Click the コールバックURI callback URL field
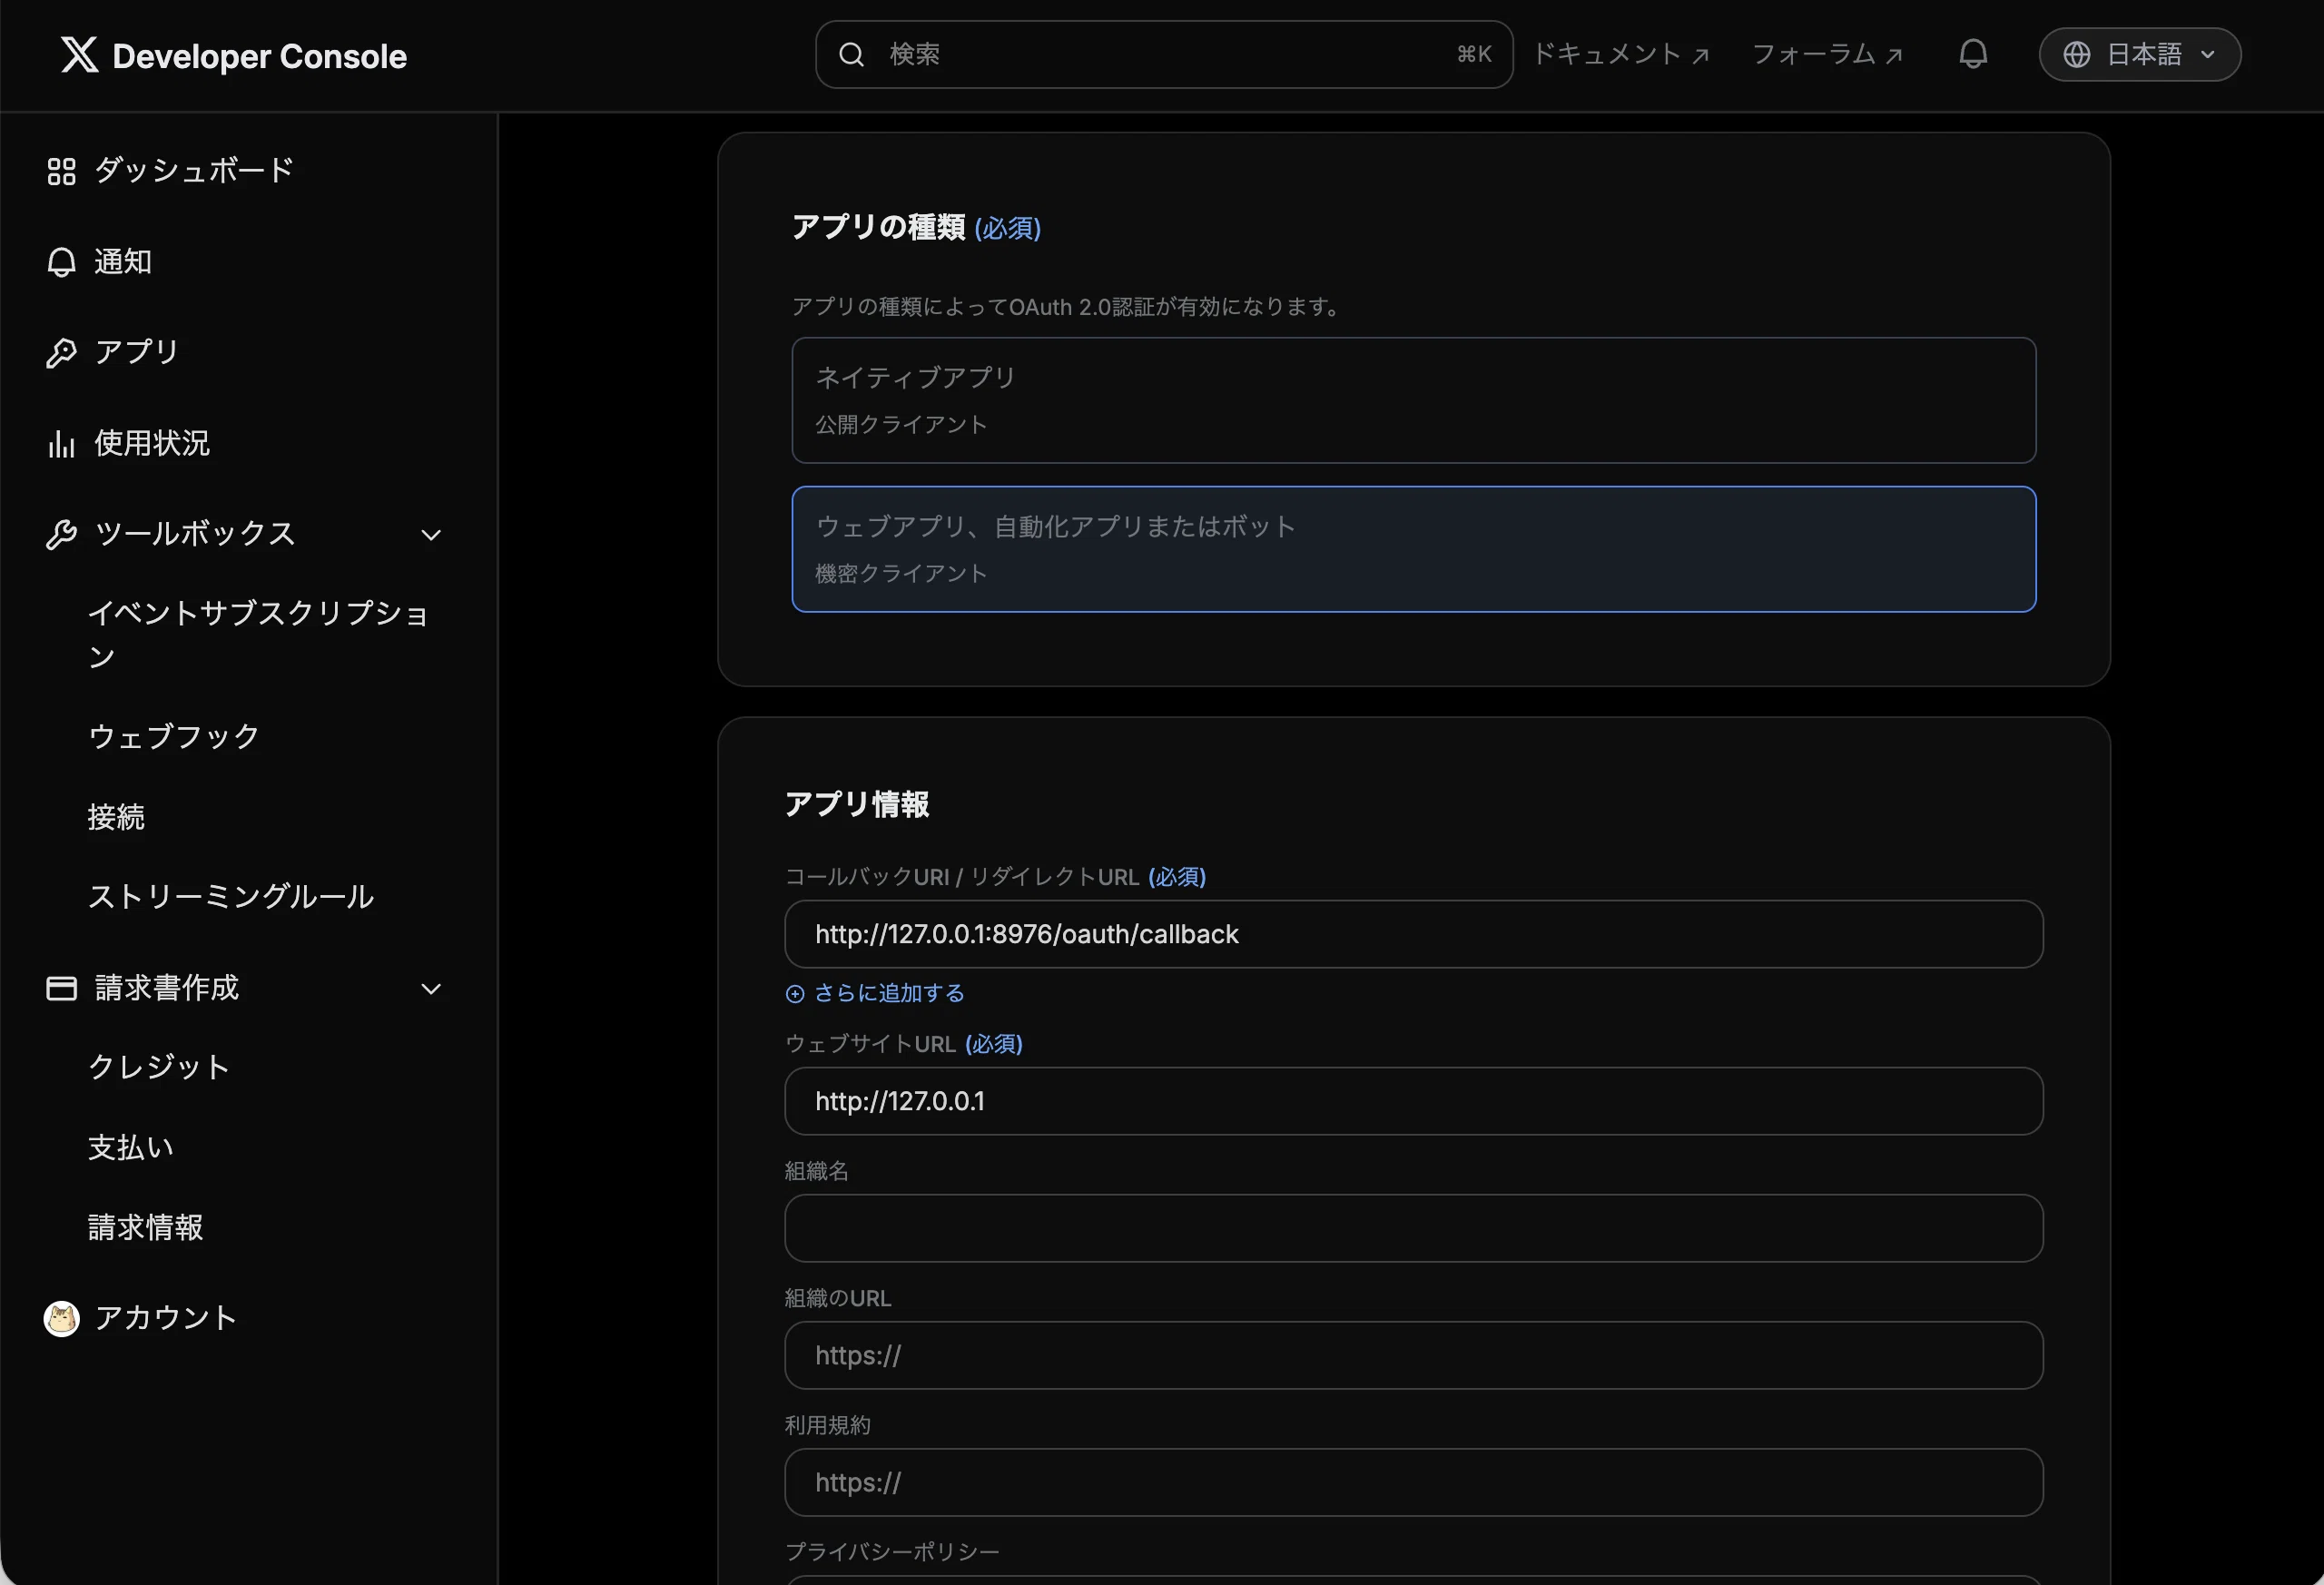Screen dimensions: 2324x1585 tap(1414, 934)
